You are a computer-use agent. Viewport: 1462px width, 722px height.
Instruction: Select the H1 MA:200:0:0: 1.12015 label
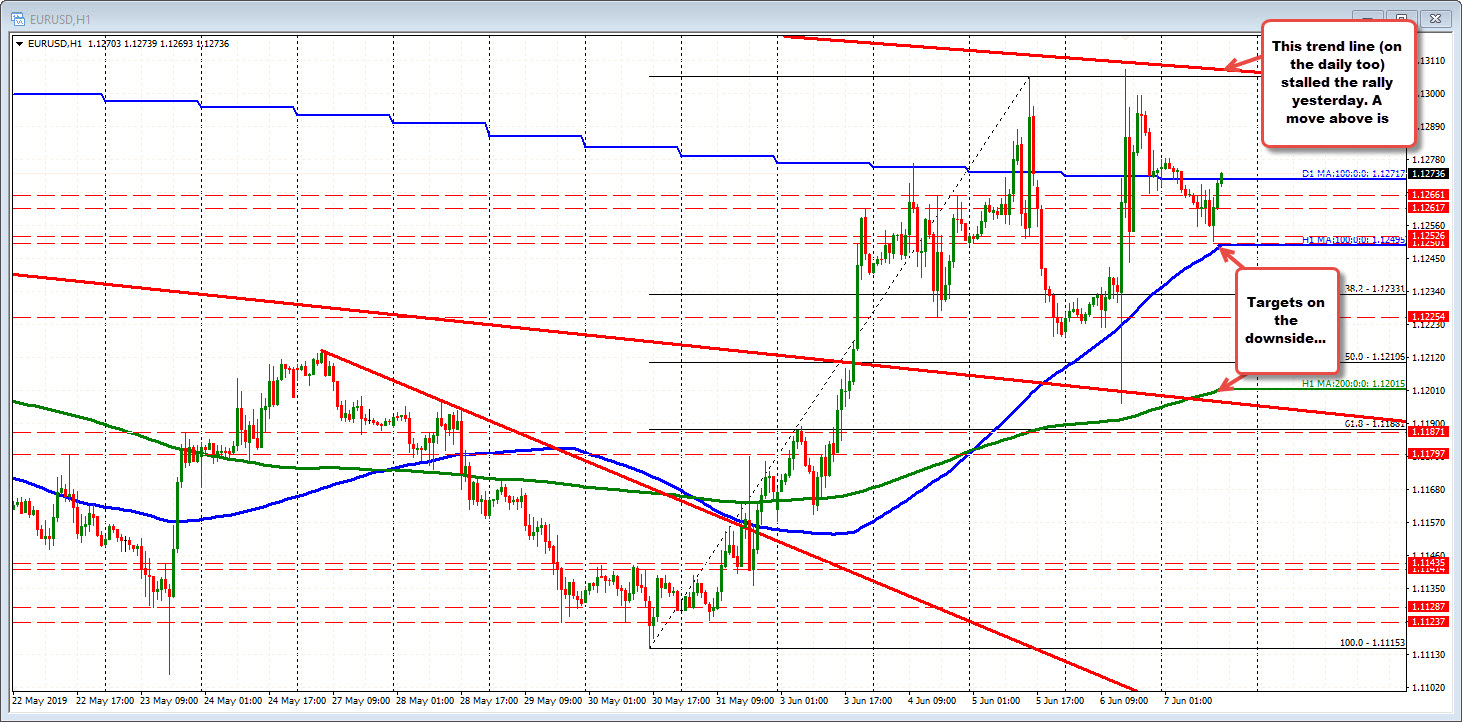point(1353,383)
